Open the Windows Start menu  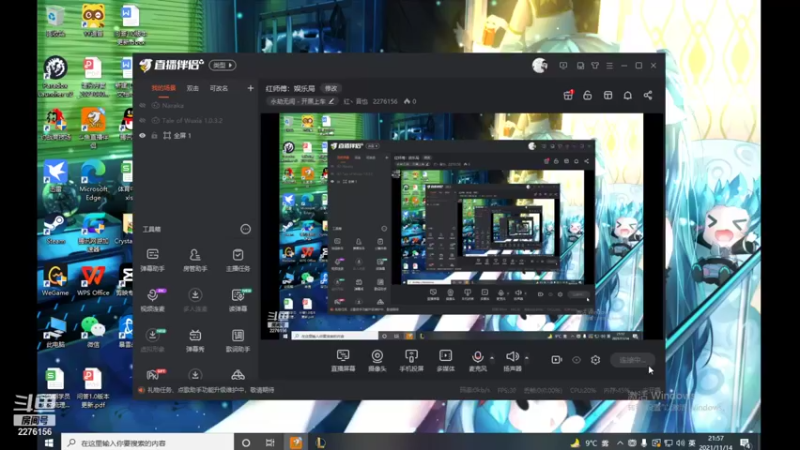point(49,443)
